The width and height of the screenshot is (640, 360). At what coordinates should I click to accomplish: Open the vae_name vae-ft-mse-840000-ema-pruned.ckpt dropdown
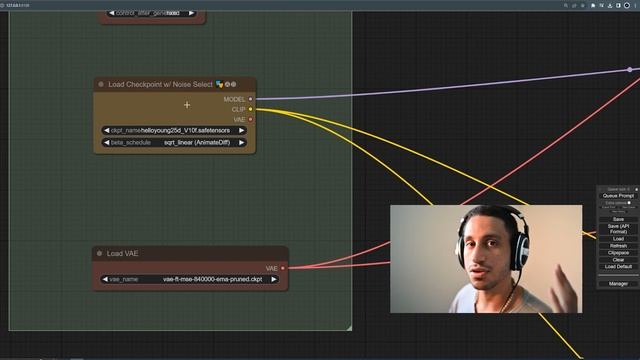tap(189, 280)
